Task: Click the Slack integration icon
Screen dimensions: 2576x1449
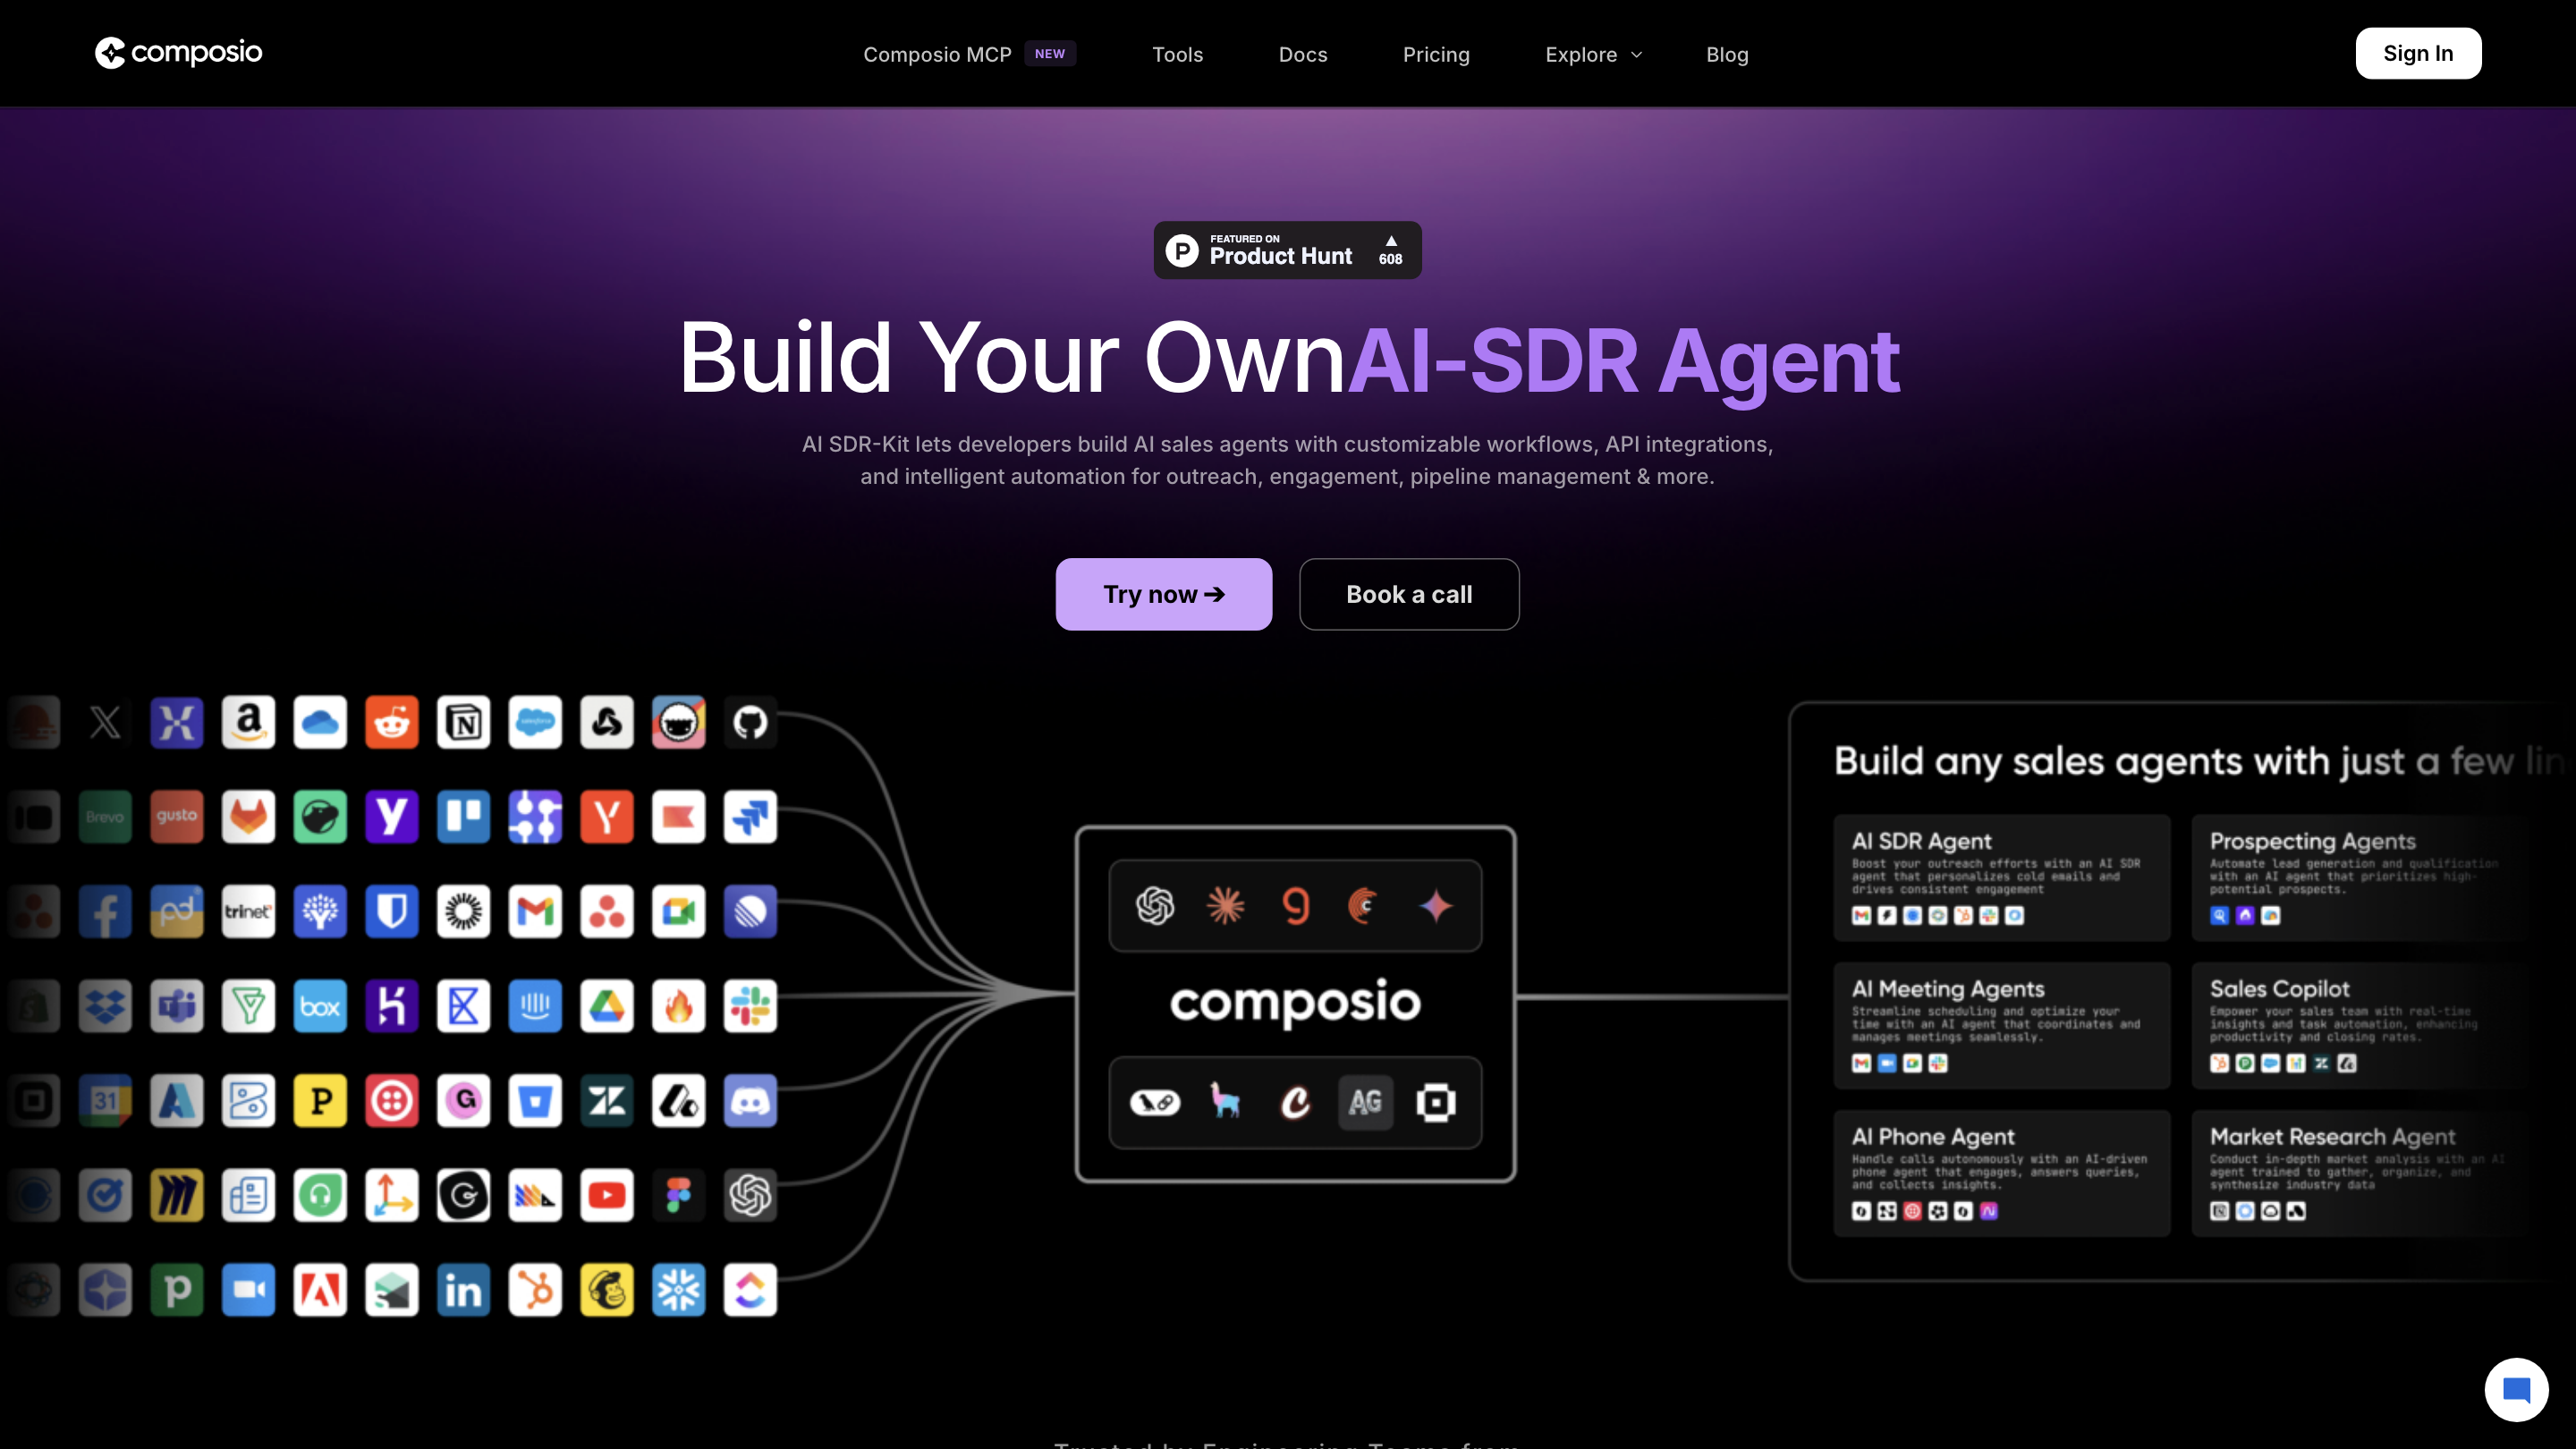Action: pyautogui.click(x=750, y=1006)
